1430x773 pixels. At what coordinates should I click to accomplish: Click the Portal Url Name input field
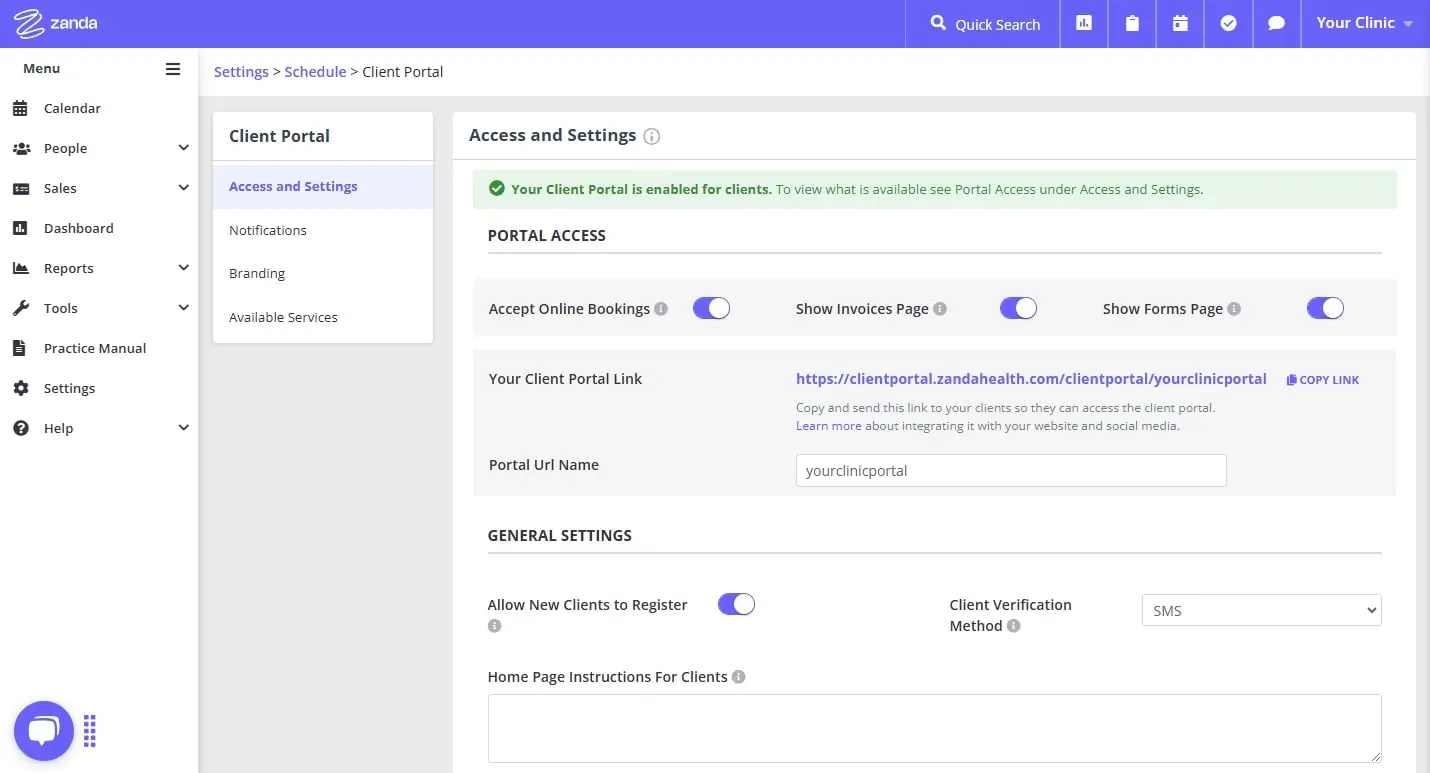click(x=1011, y=470)
